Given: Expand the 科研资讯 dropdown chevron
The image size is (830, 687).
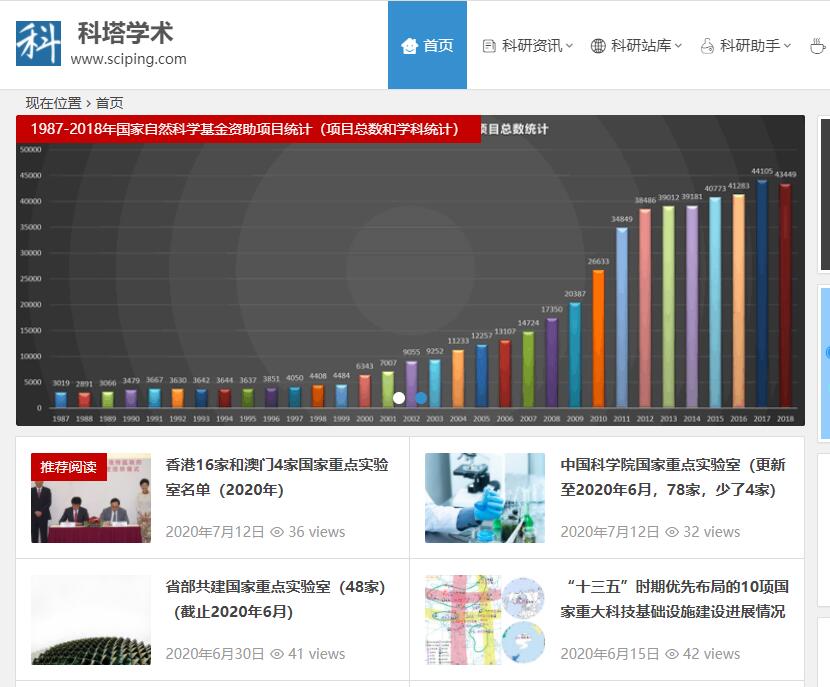Looking at the screenshot, I should 567,45.
